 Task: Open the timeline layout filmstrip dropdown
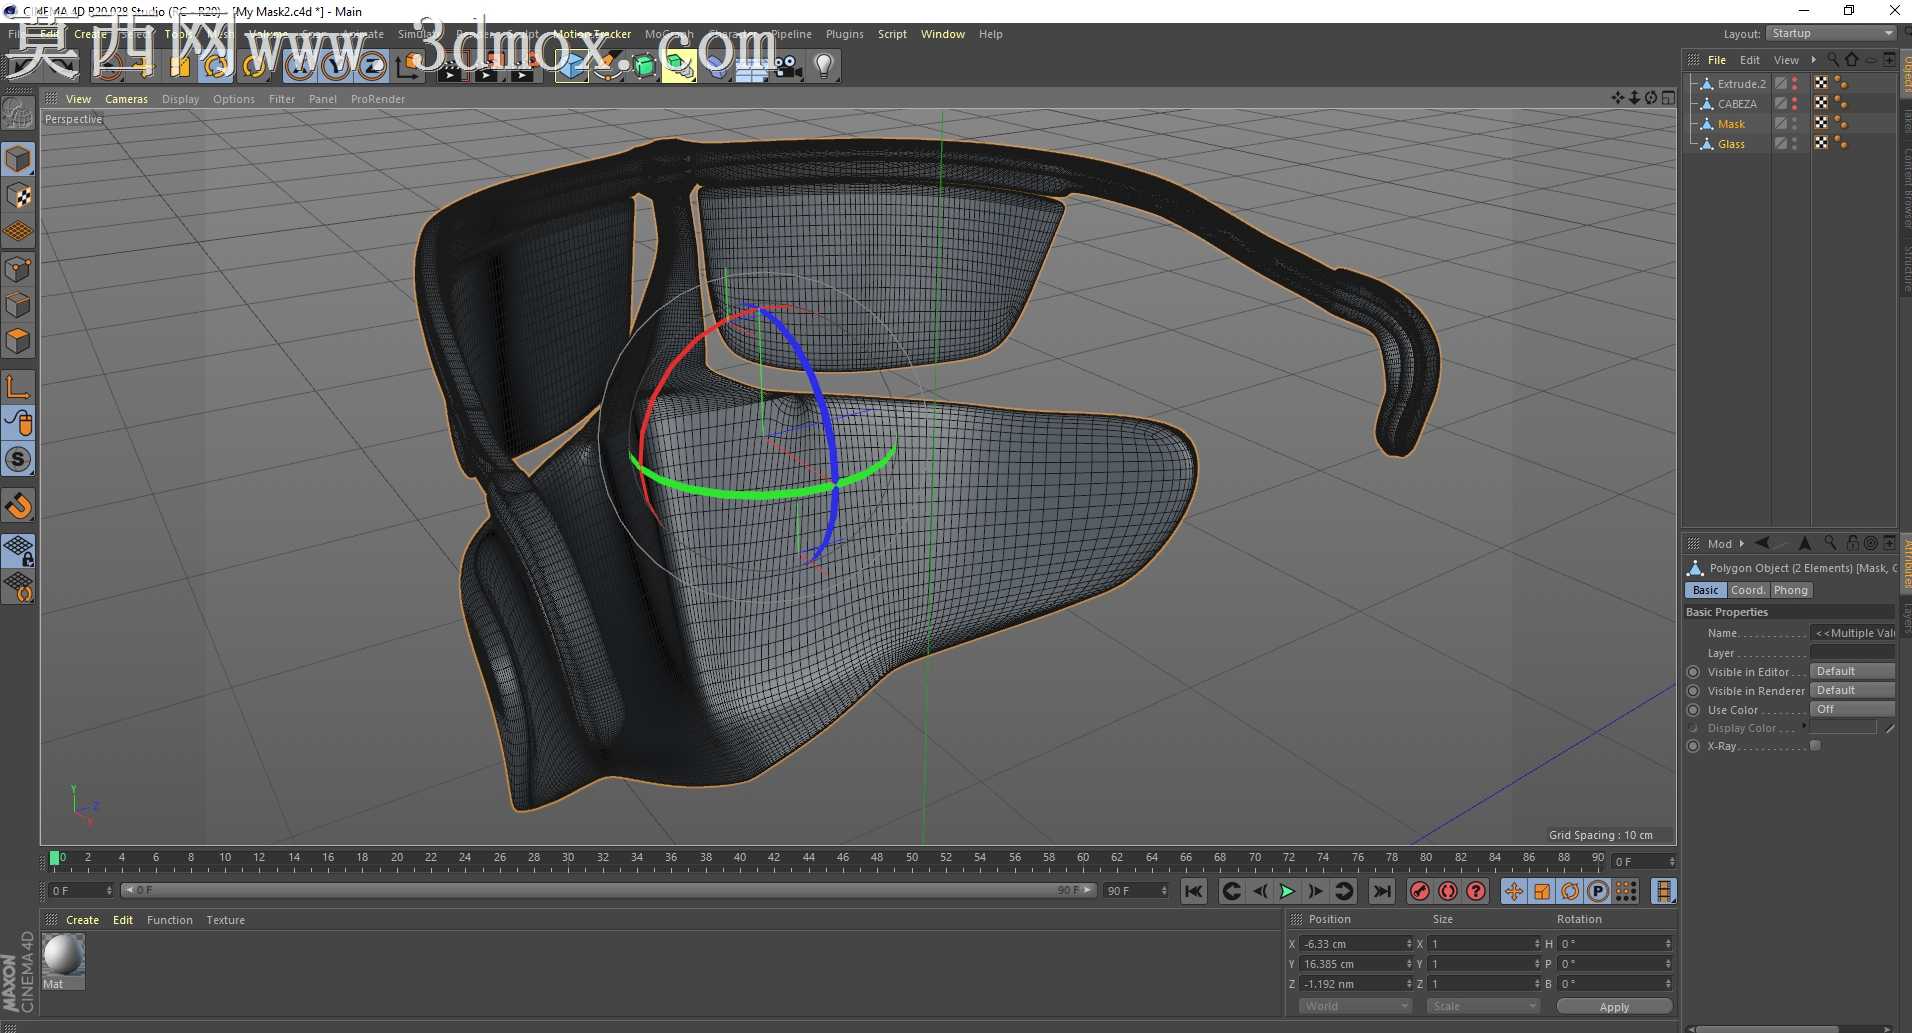1664,891
